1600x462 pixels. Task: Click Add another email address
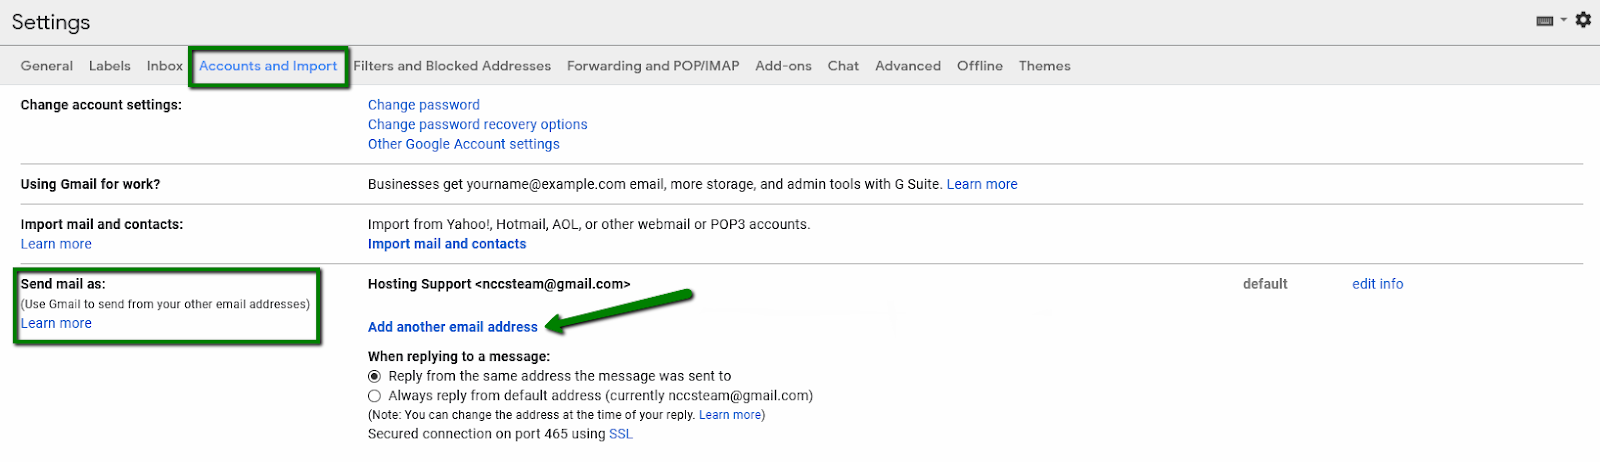click(453, 327)
